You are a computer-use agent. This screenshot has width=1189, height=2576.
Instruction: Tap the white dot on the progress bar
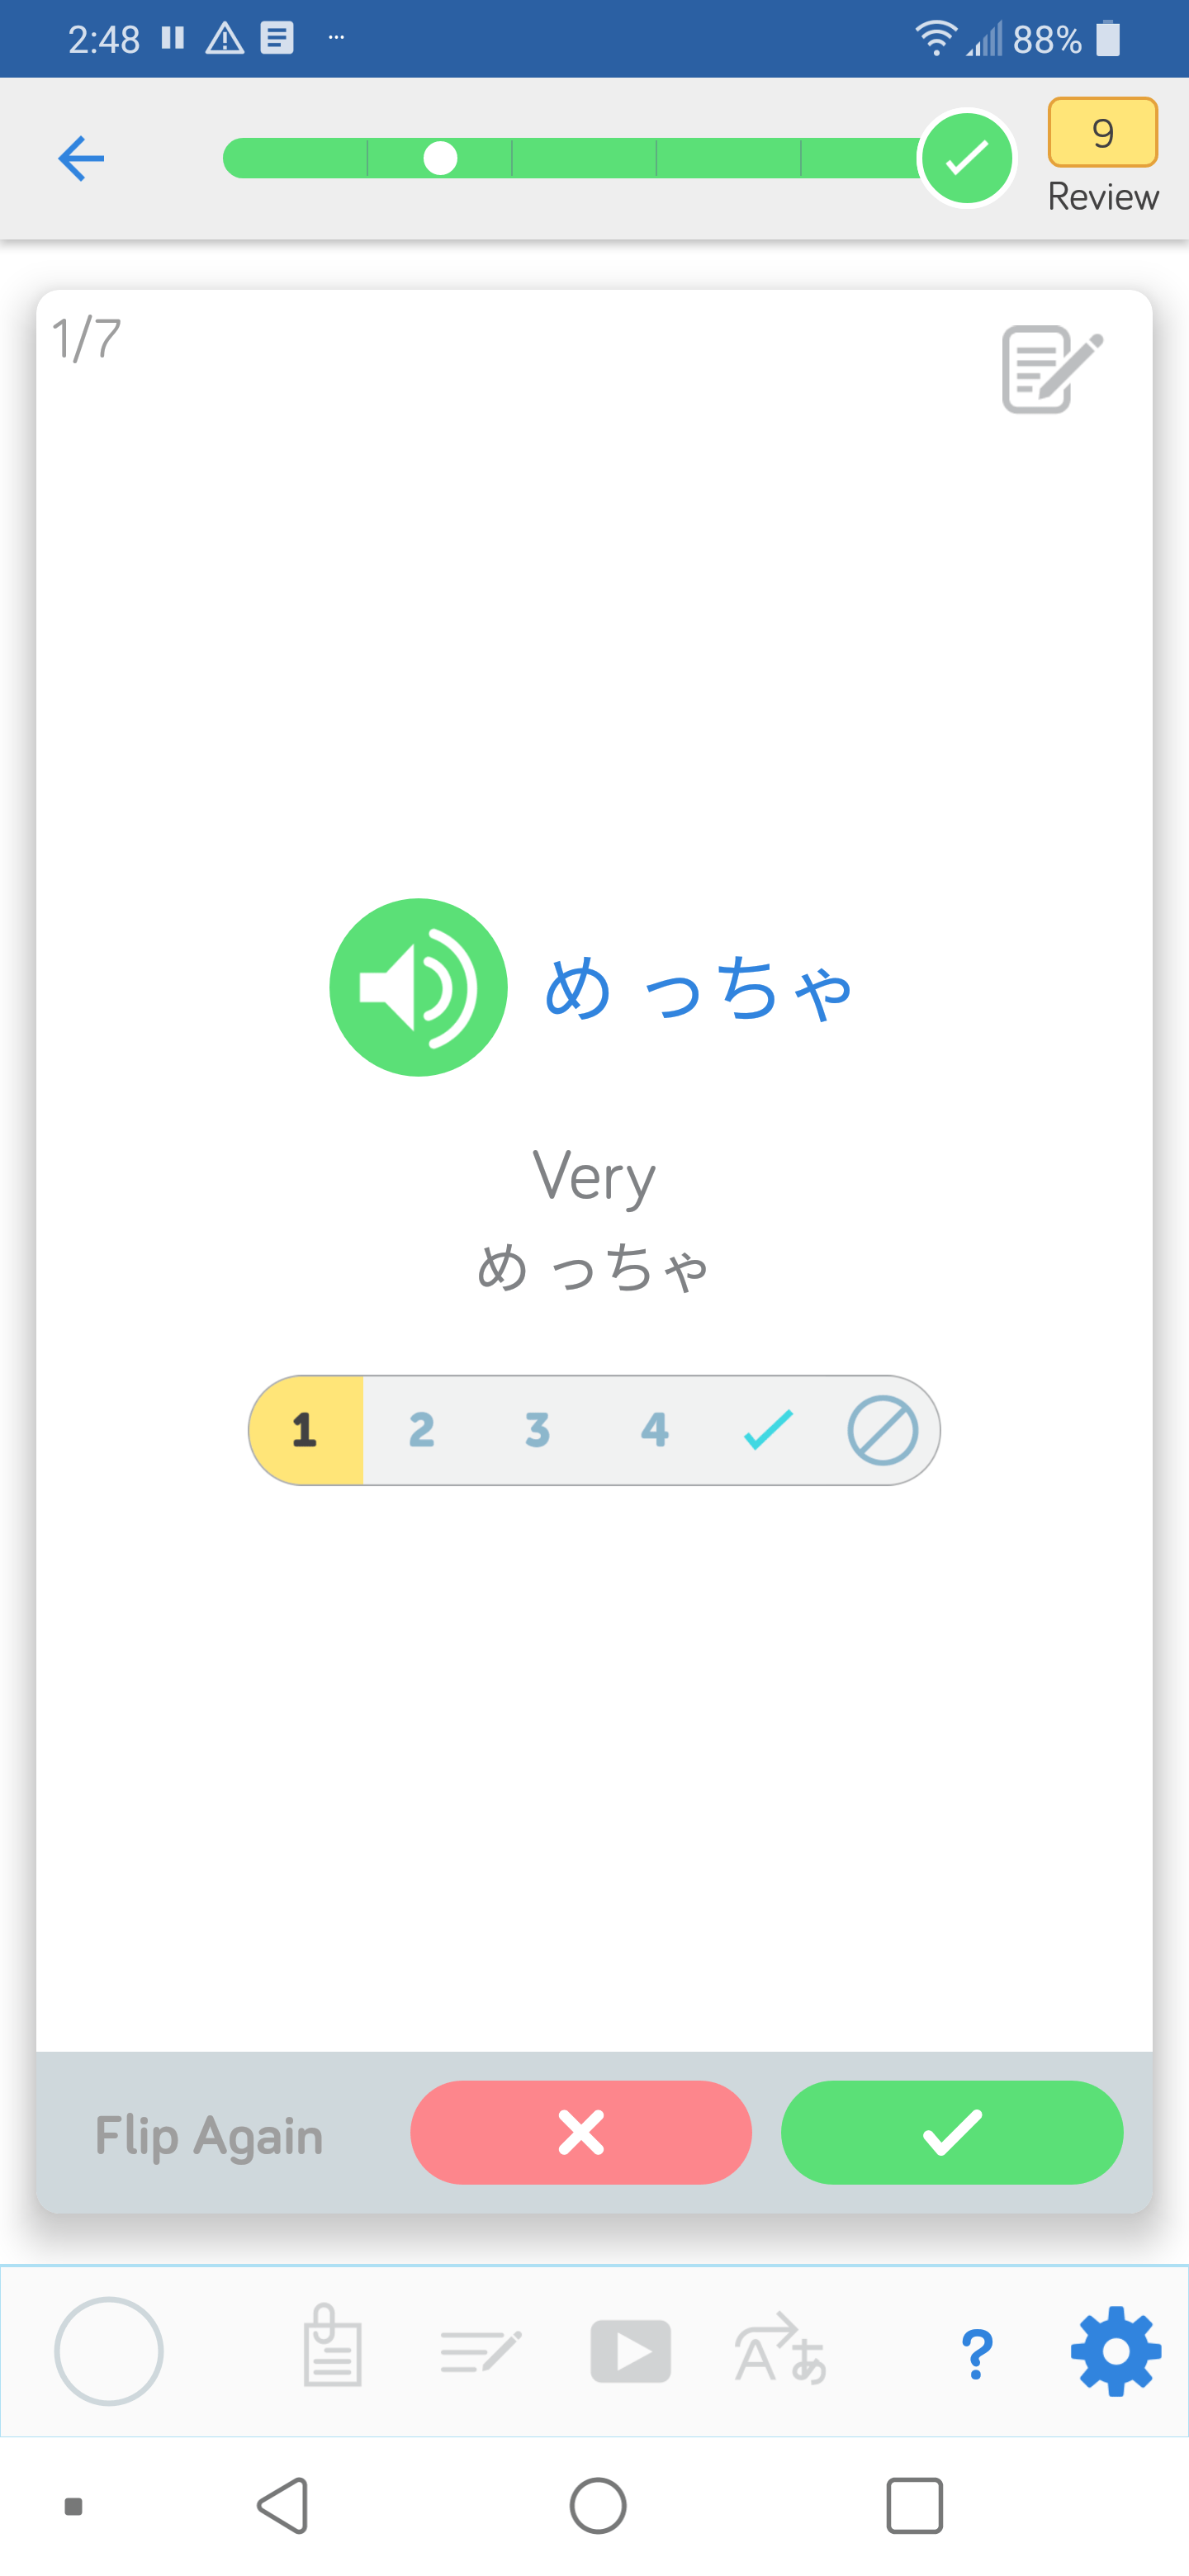[440, 158]
